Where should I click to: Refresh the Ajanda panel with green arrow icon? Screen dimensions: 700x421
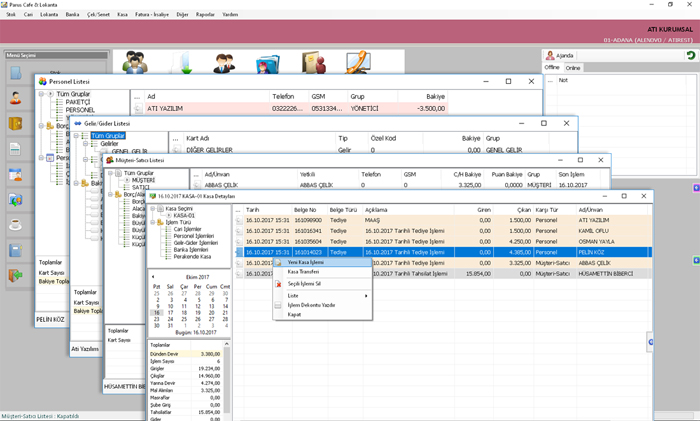click(690, 55)
